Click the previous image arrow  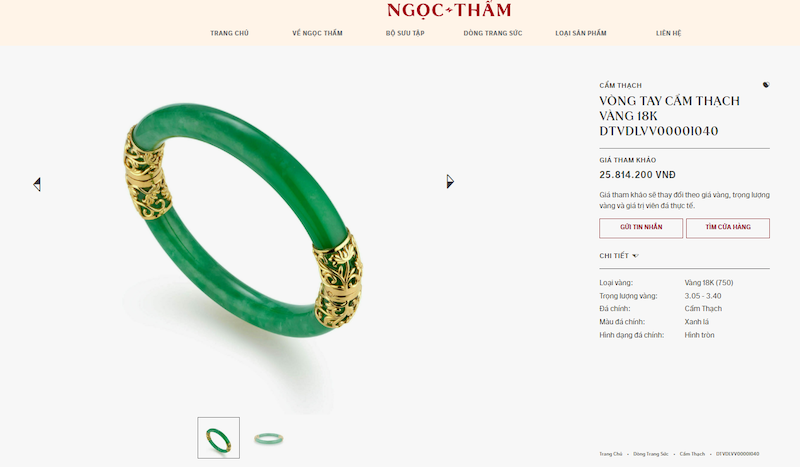[x=37, y=184]
